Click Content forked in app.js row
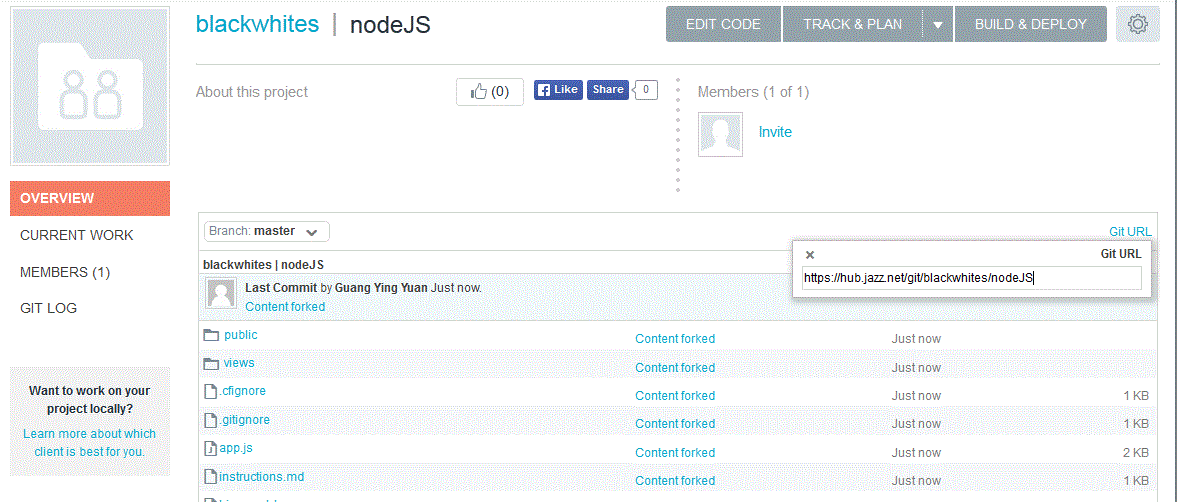This screenshot has width=1177, height=502. 675,452
